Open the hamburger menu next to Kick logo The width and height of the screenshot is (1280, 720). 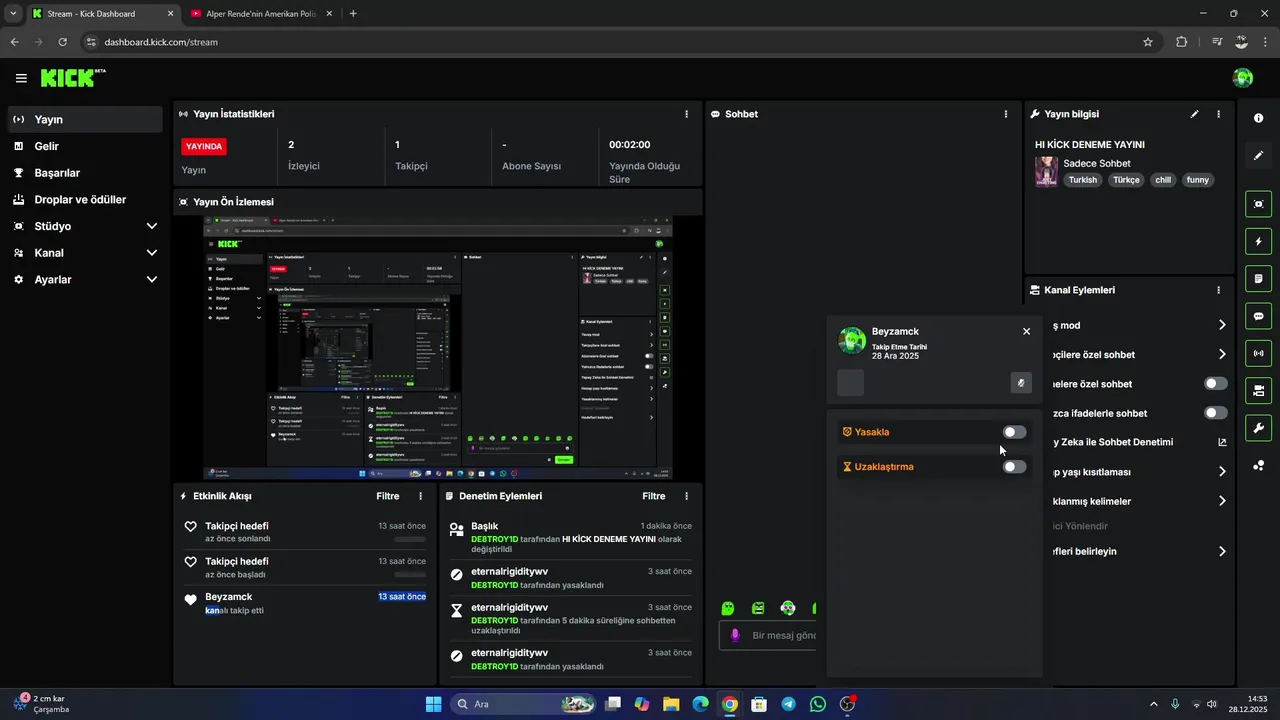pos(21,78)
